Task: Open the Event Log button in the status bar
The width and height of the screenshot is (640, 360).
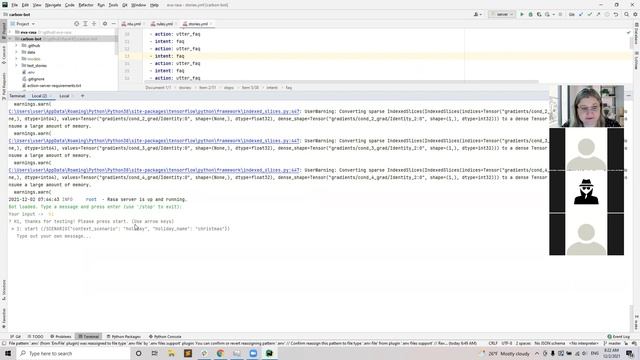Action: (x=619, y=337)
